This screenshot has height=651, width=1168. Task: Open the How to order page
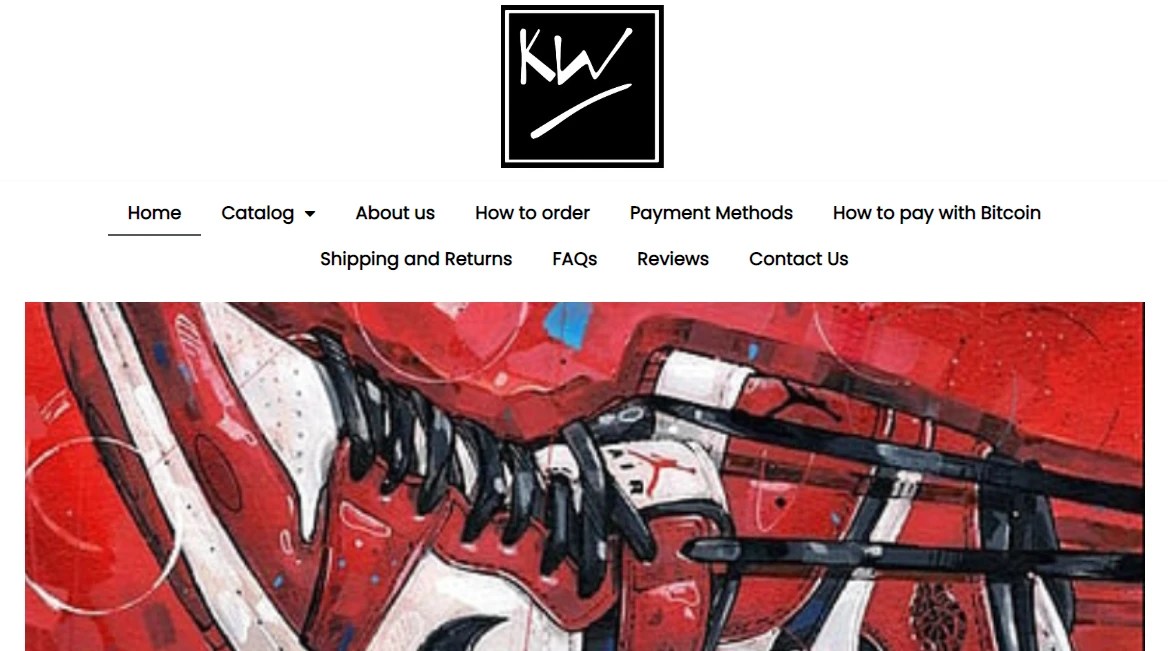(x=532, y=213)
